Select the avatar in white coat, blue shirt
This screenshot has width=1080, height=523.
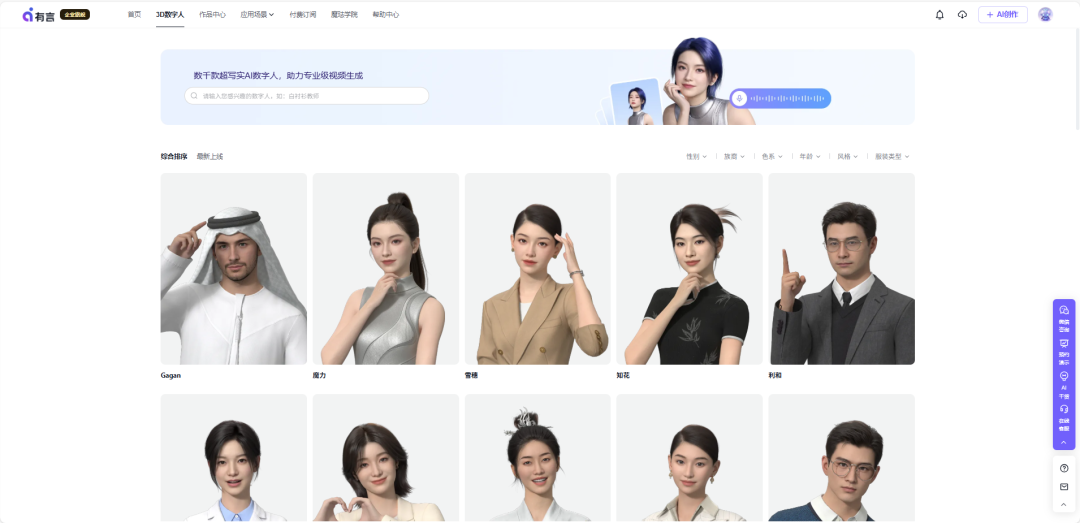tap(233, 458)
